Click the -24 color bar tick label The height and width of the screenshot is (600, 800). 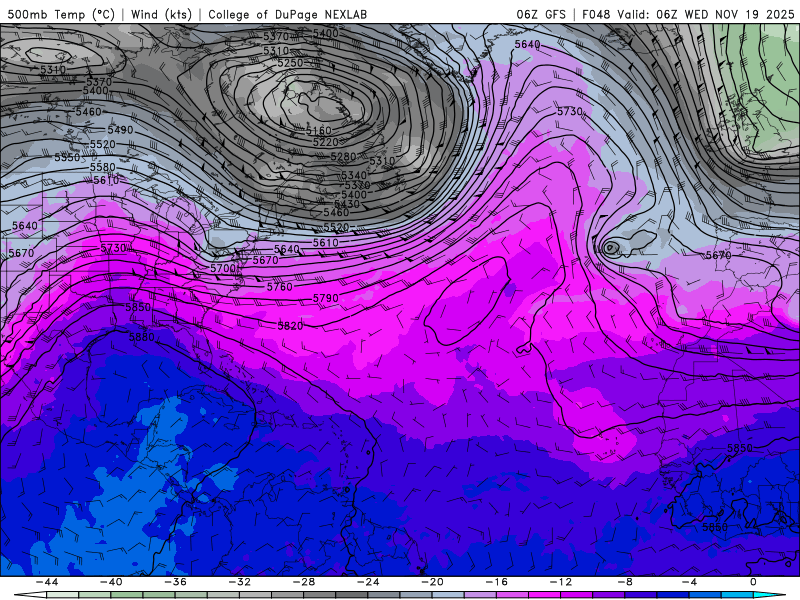tap(368, 582)
